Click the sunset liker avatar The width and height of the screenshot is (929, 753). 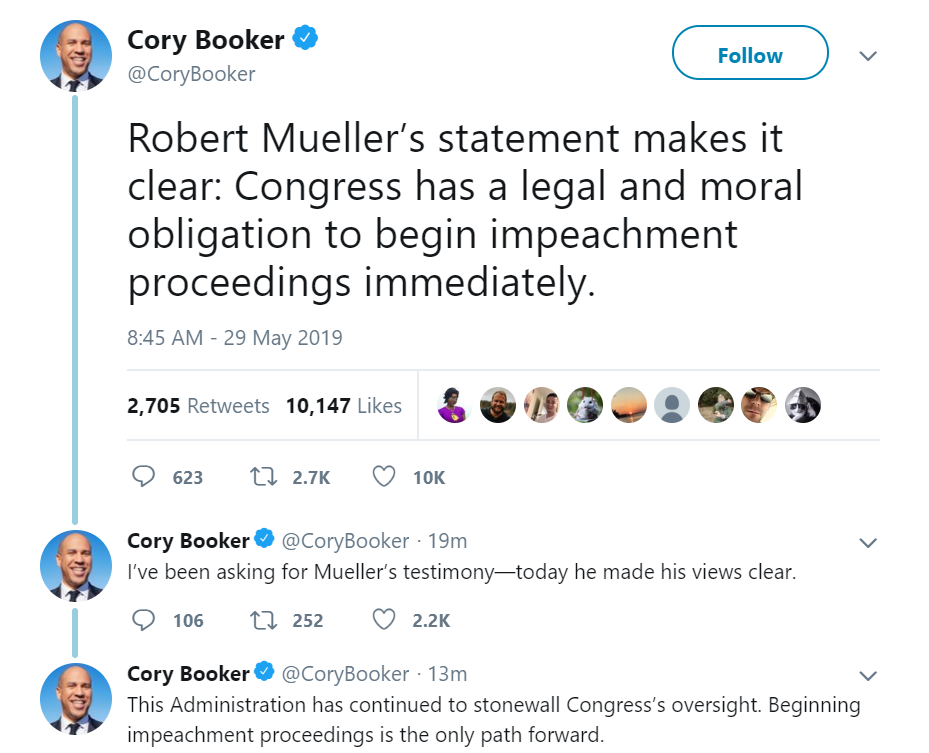[x=629, y=405]
